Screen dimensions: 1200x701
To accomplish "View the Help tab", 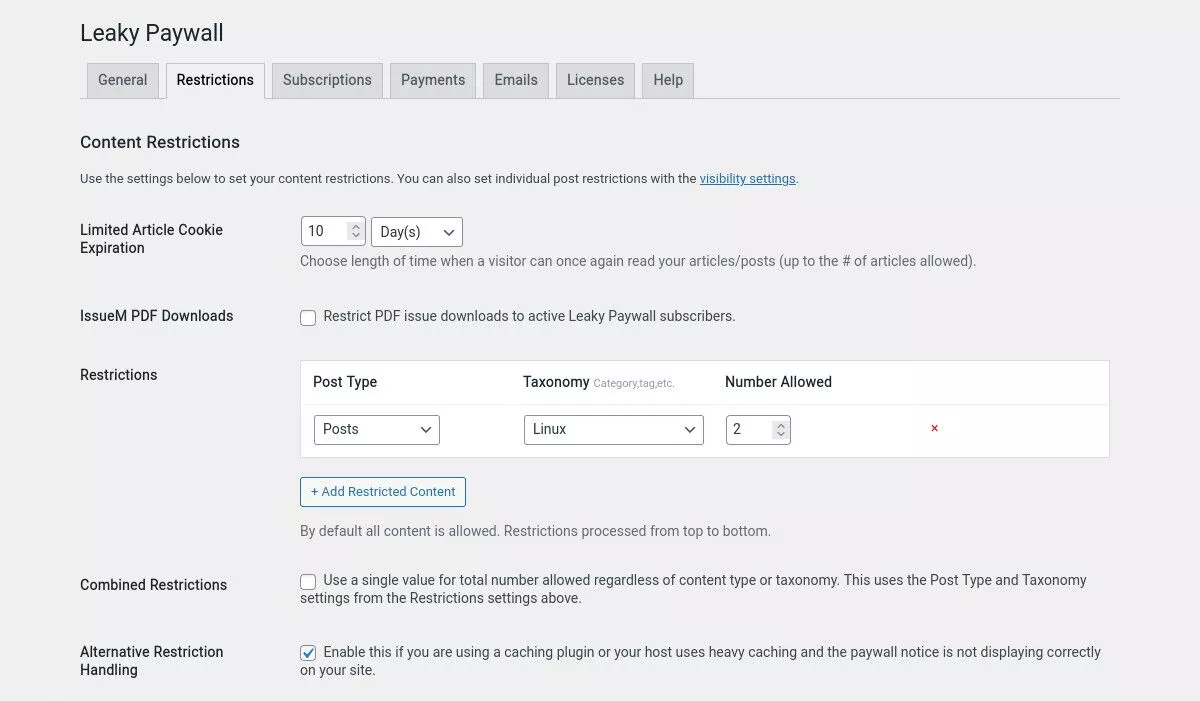I will click(668, 81).
